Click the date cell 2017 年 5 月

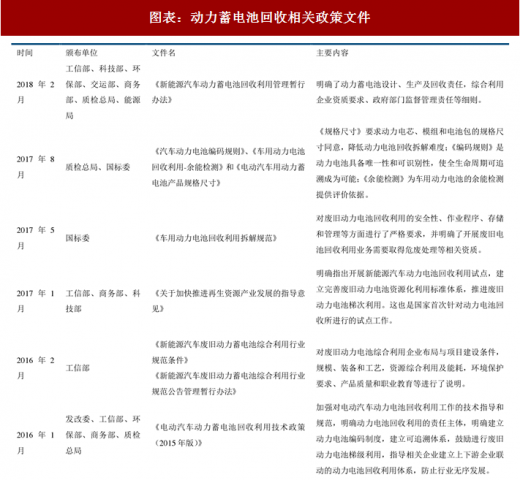click(36, 238)
